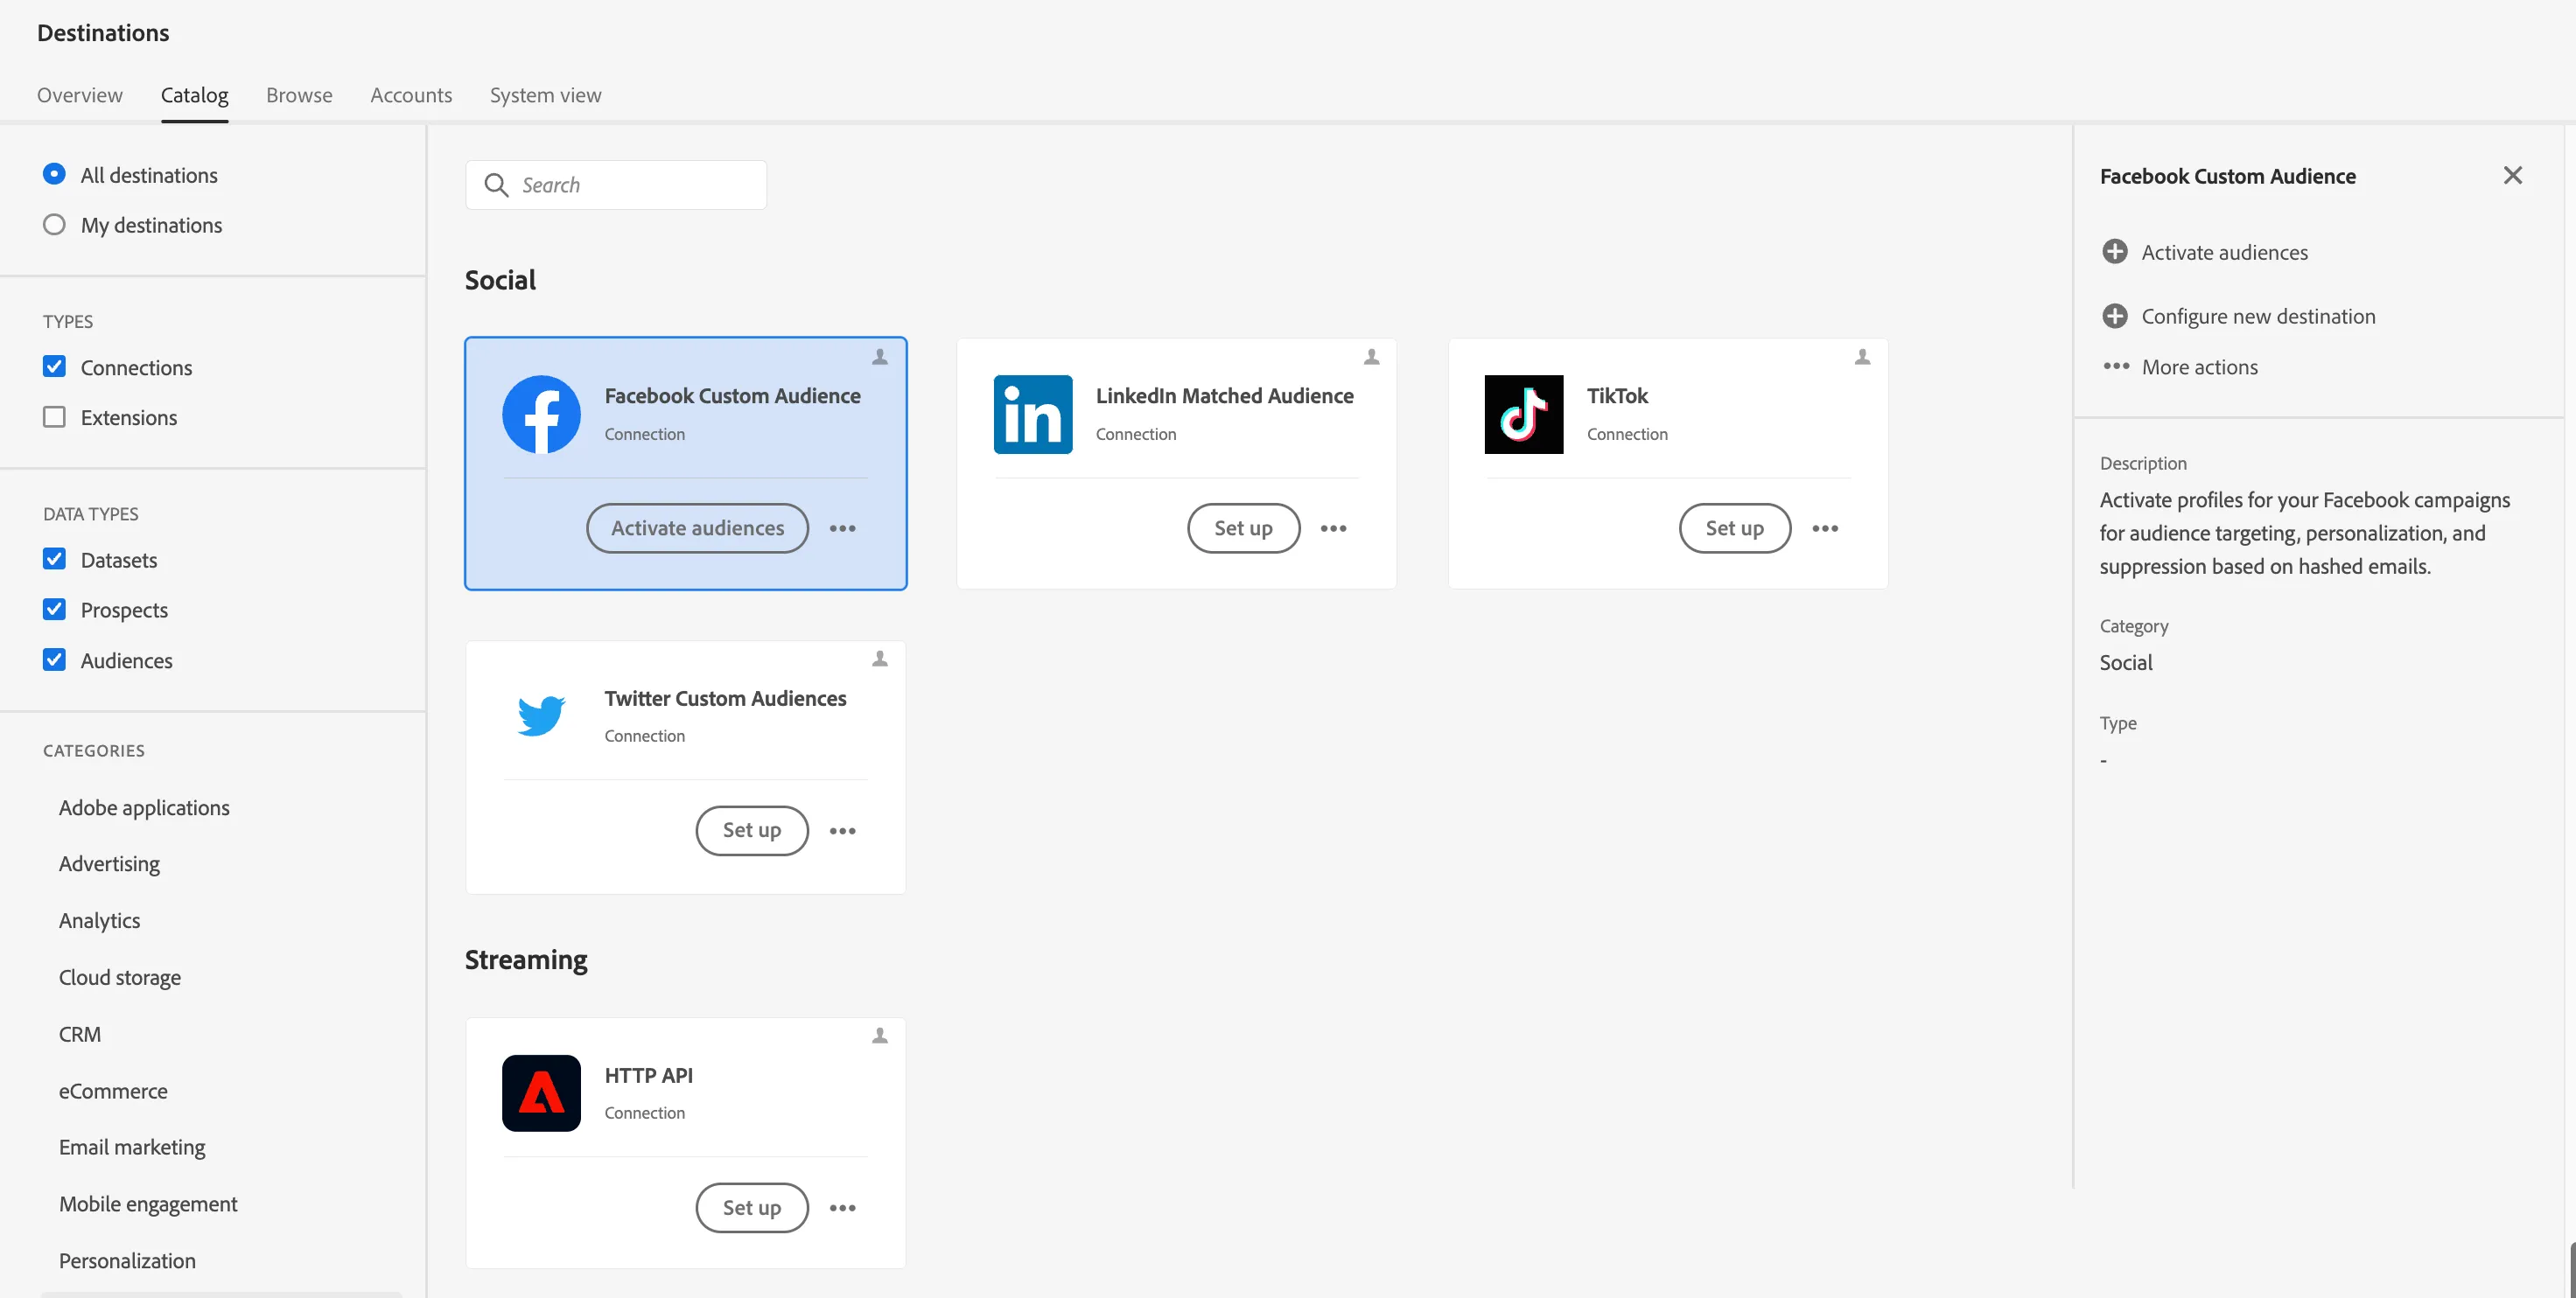Open more options on HTTP API card
Image resolution: width=2576 pixels, height=1298 pixels.
tap(842, 1207)
